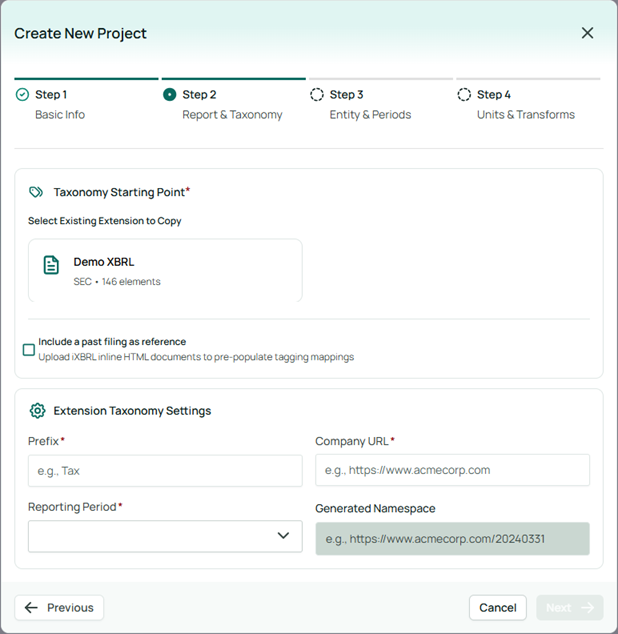Click the Step 2 active circle icon
The height and width of the screenshot is (634, 618).
click(x=169, y=95)
